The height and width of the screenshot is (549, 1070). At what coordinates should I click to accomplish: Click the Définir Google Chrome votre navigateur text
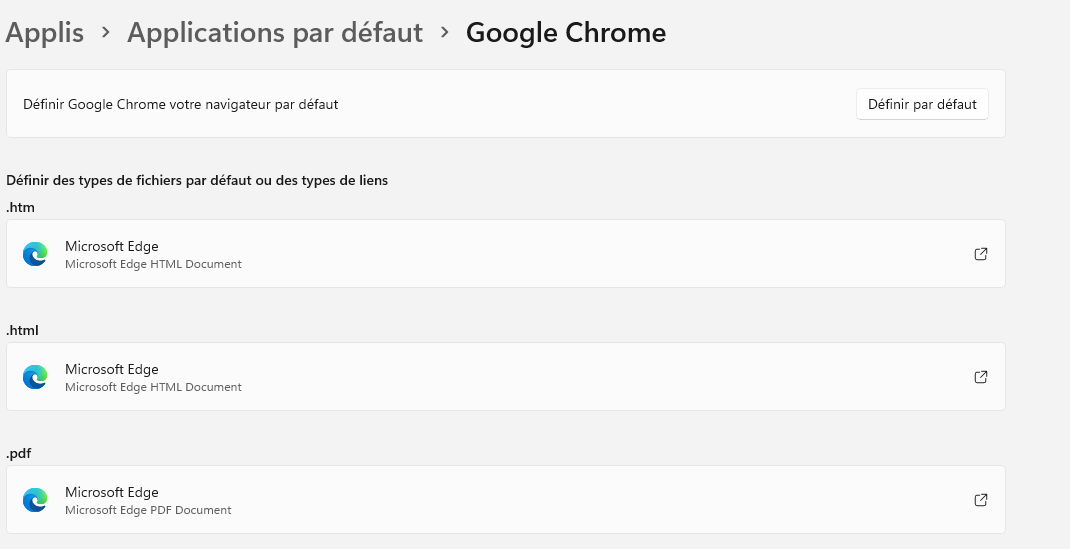coord(181,104)
